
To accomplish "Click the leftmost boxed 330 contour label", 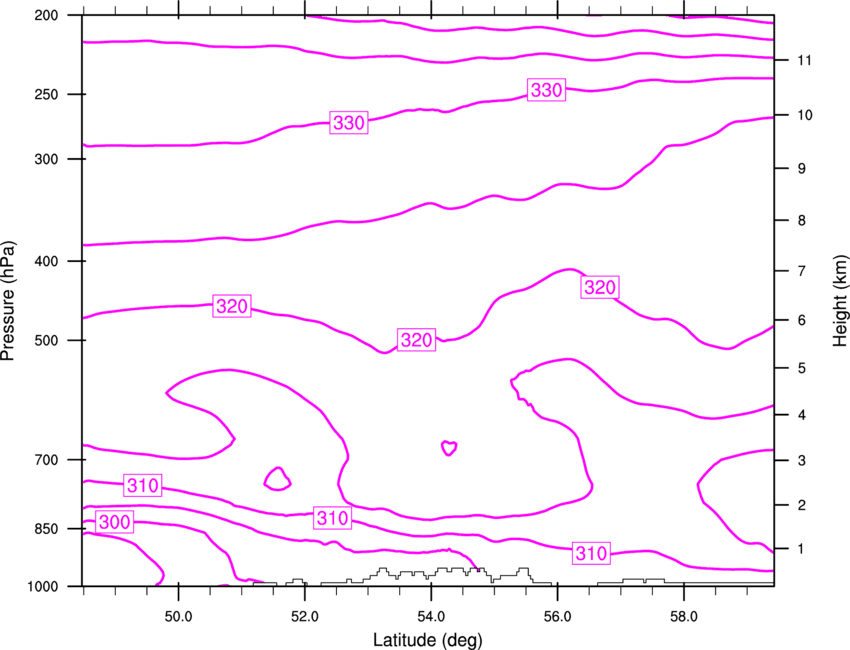I will (349, 123).
